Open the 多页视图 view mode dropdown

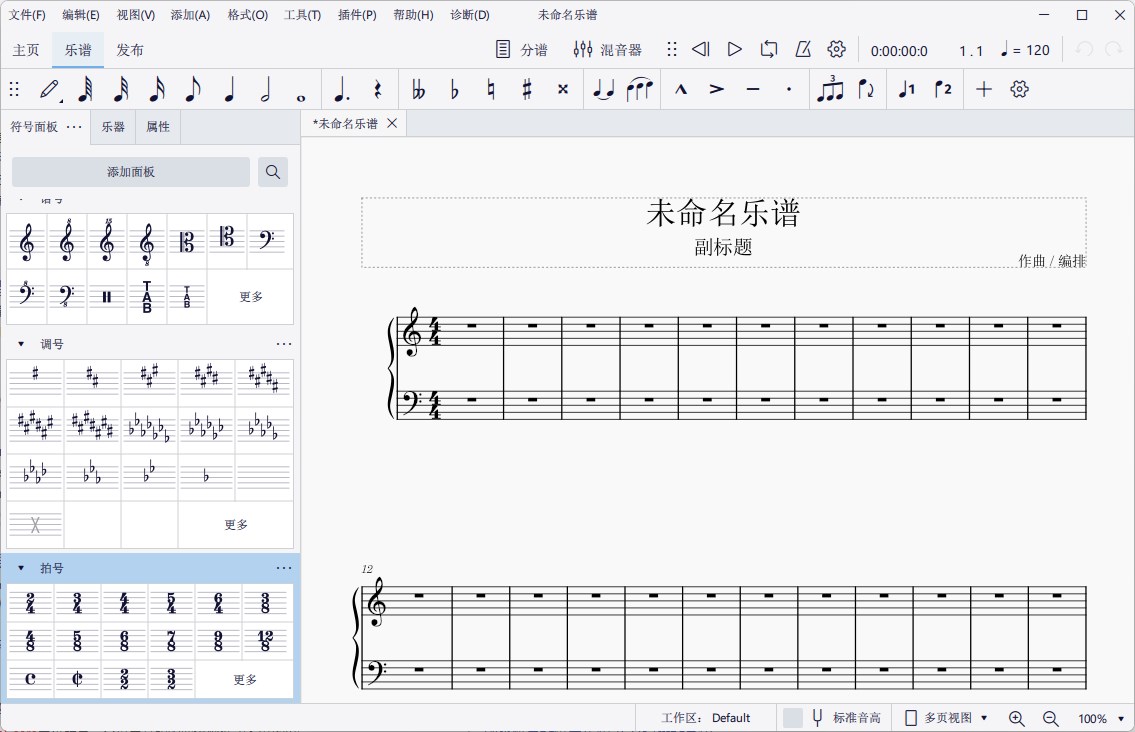tap(944, 717)
